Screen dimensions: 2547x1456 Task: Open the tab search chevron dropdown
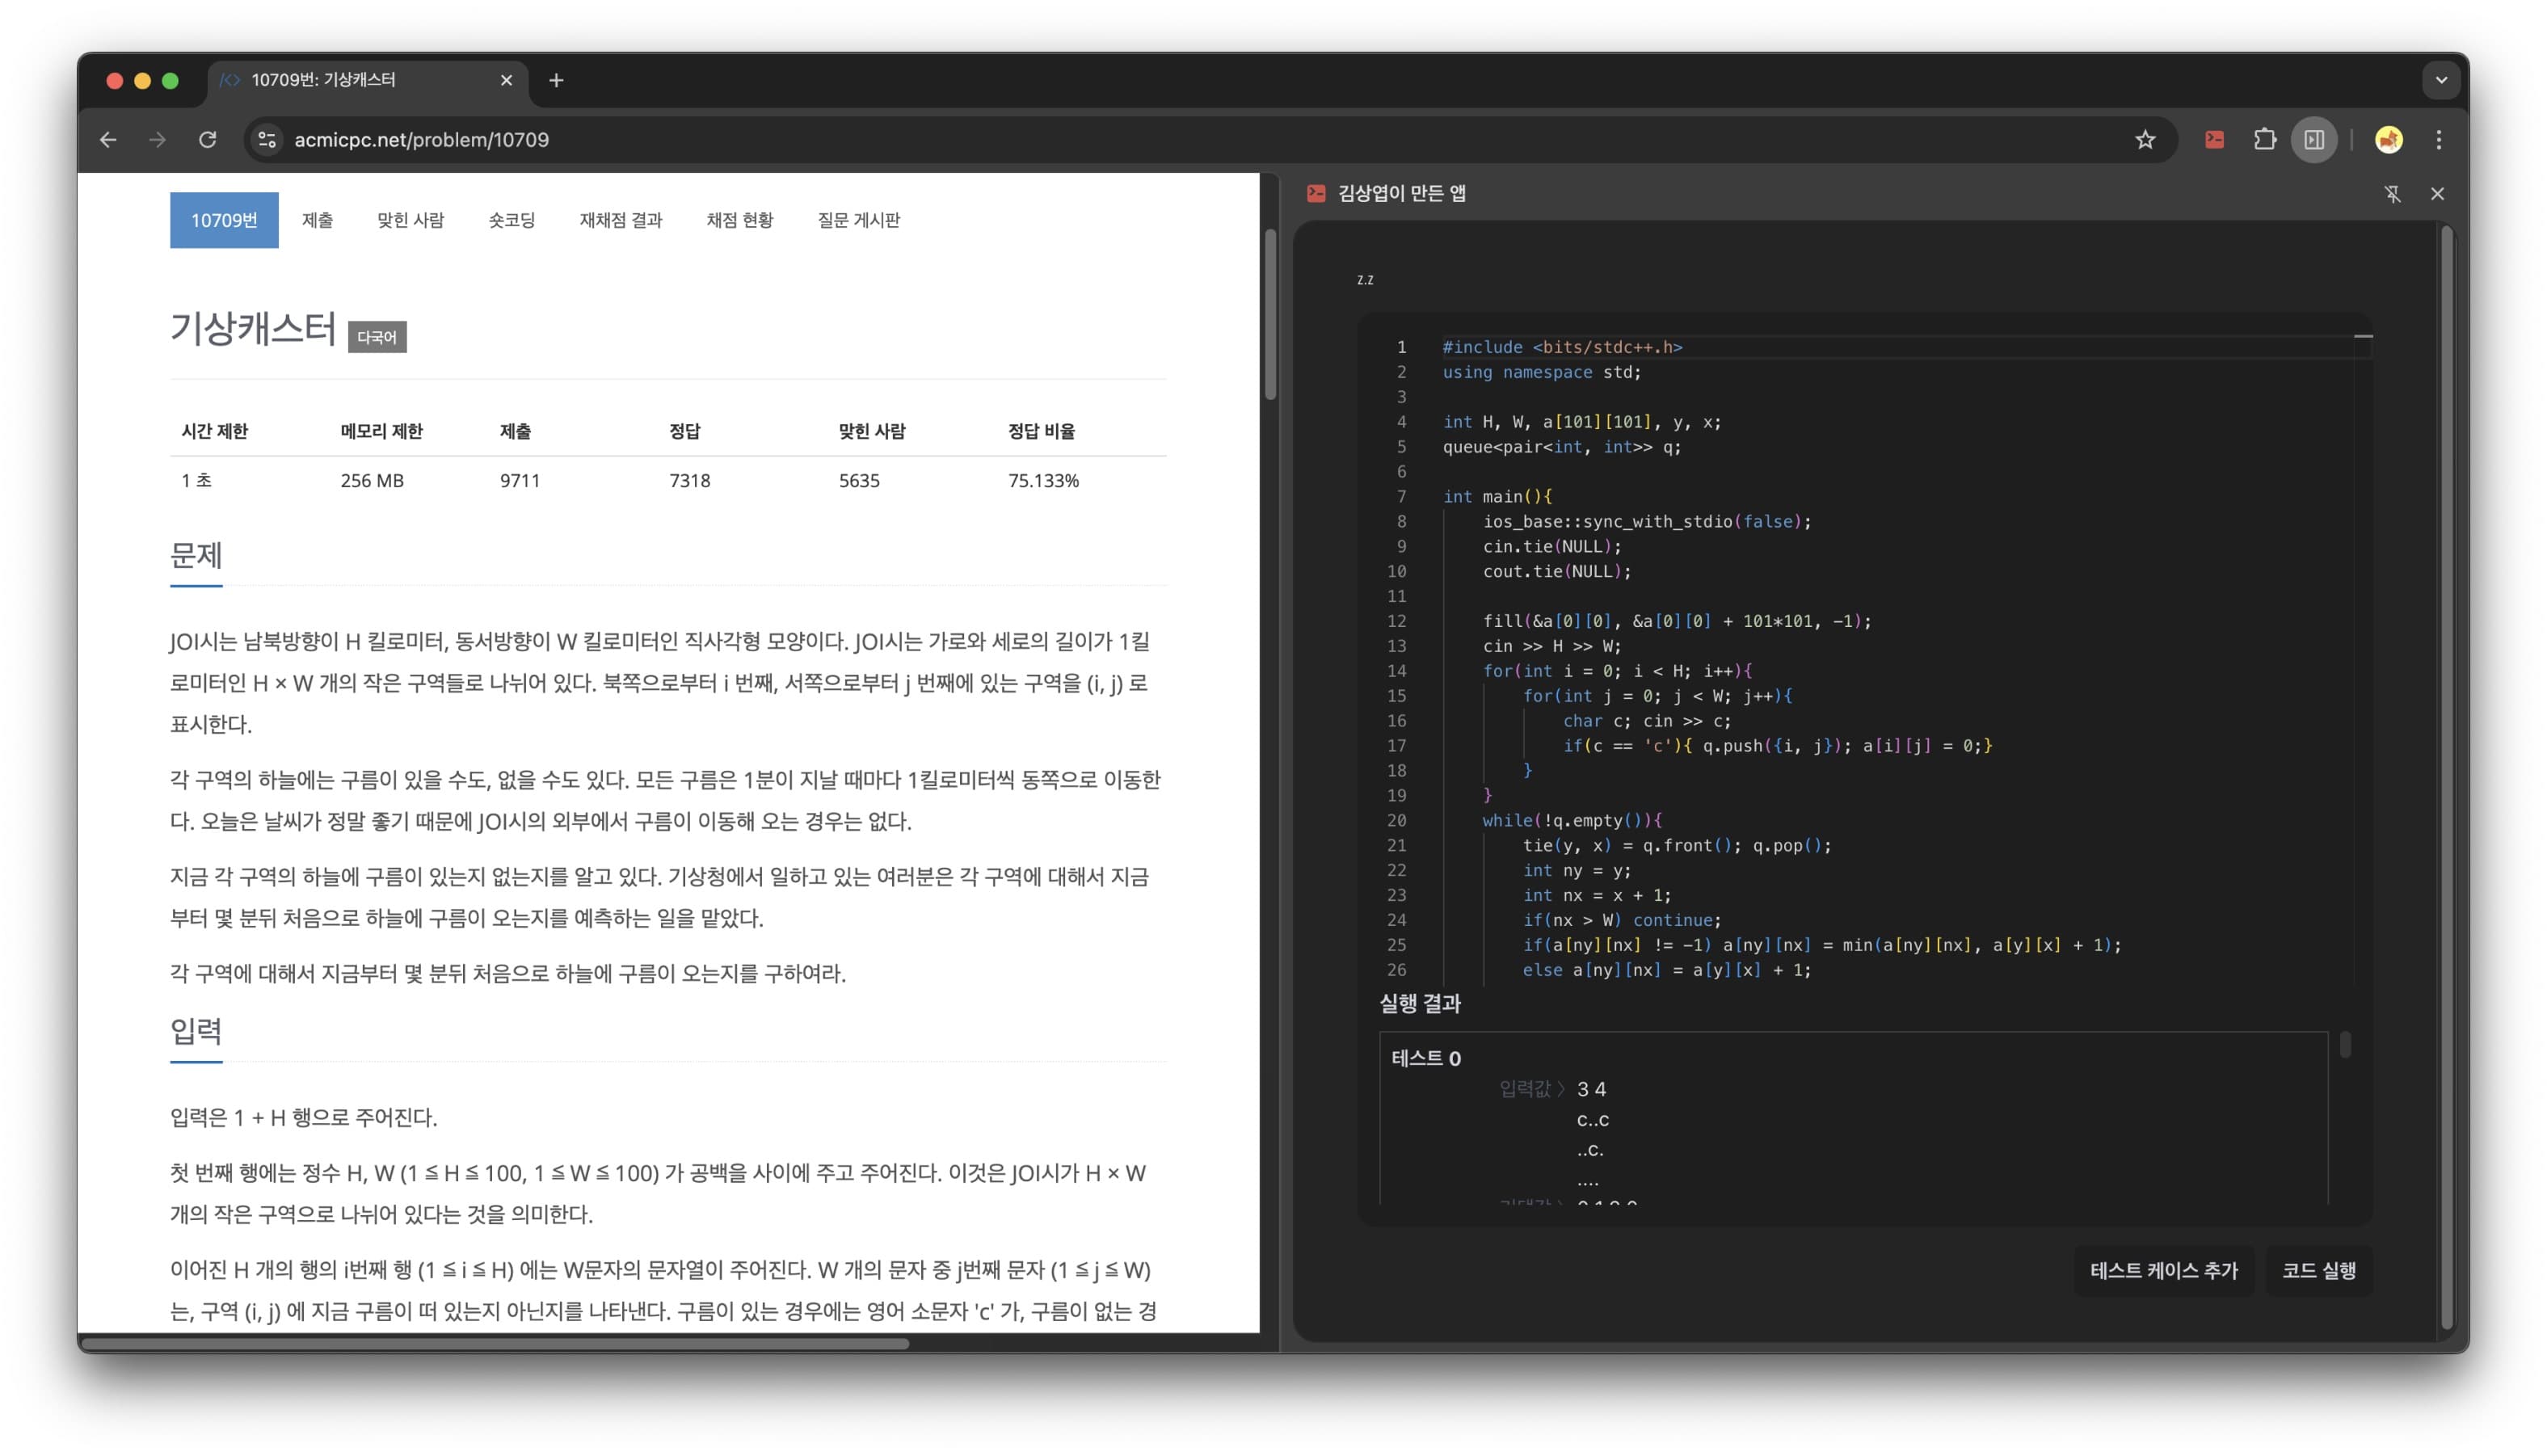(2440, 80)
